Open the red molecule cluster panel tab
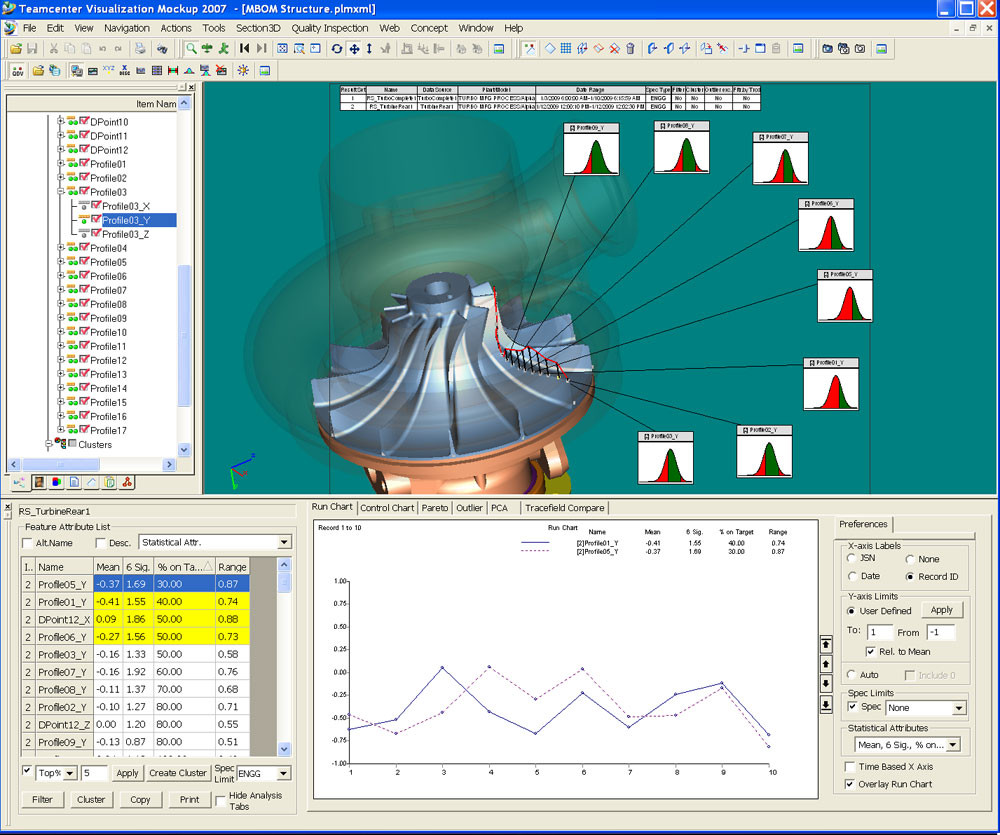 (127, 482)
